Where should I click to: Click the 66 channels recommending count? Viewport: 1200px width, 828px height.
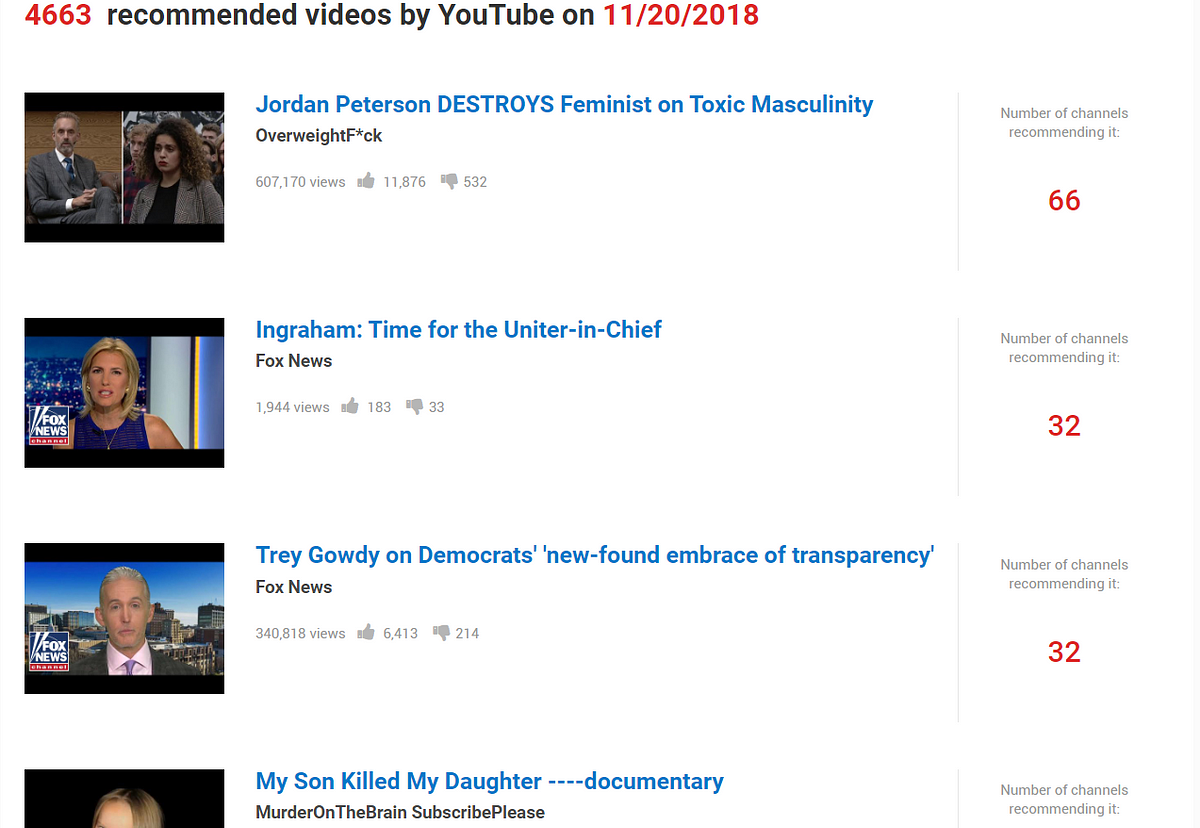[1064, 201]
